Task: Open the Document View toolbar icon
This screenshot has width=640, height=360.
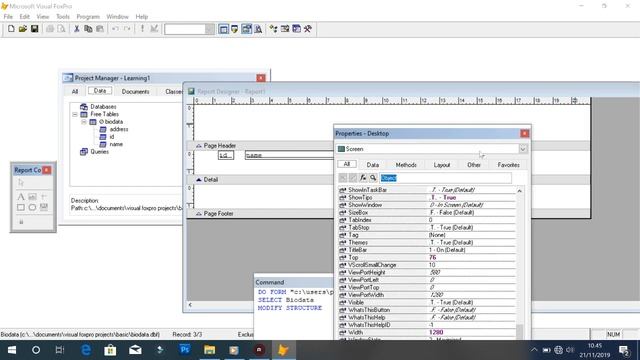Action: (258, 29)
